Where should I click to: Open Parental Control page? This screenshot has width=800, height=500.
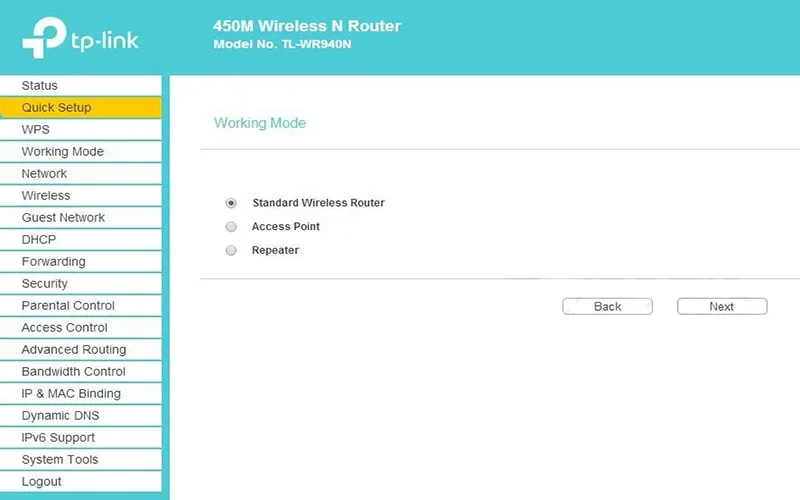click(x=81, y=305)
